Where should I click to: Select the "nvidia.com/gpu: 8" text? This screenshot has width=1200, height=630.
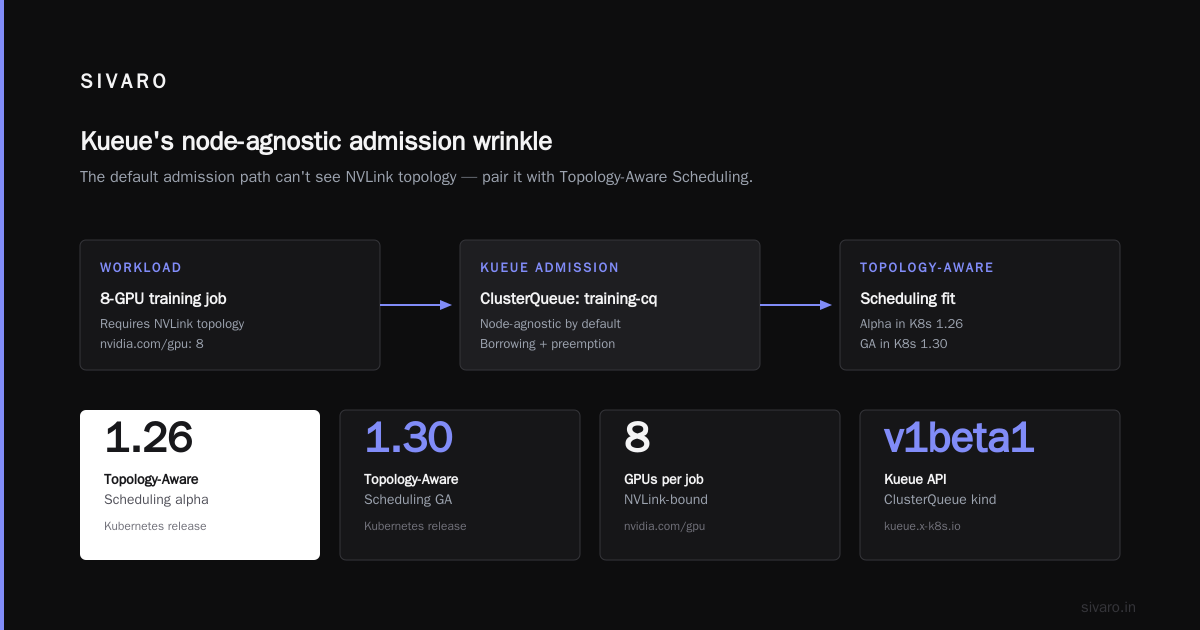click(x=154, y=344)
